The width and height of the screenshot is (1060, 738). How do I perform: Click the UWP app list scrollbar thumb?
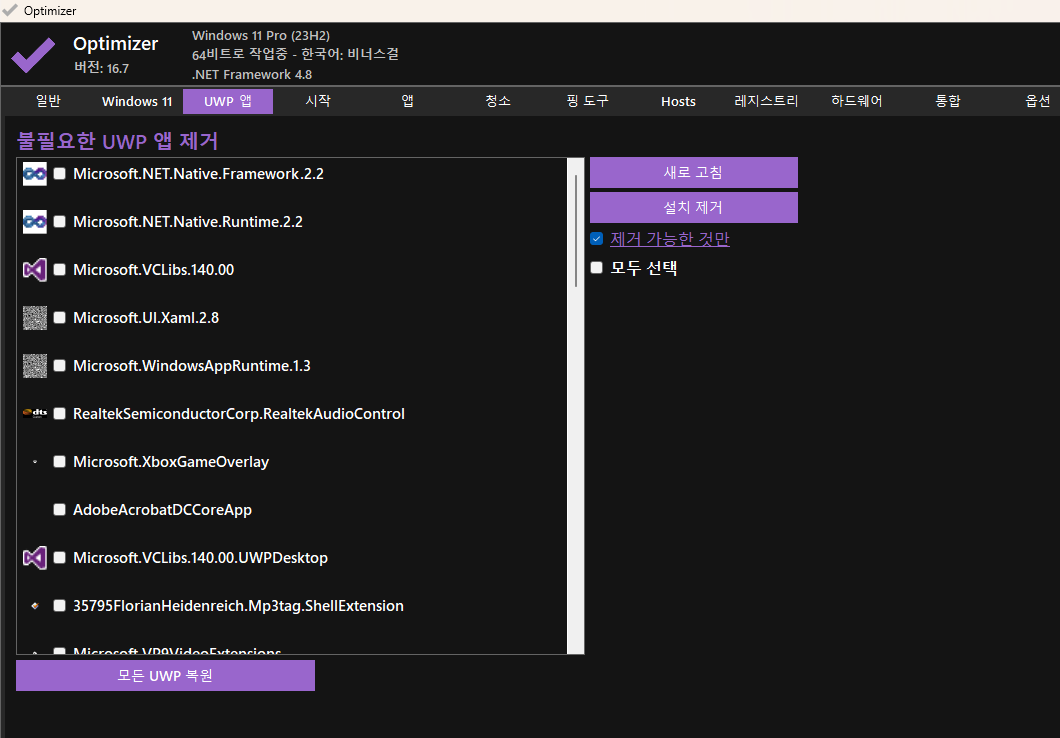(576, 230)
